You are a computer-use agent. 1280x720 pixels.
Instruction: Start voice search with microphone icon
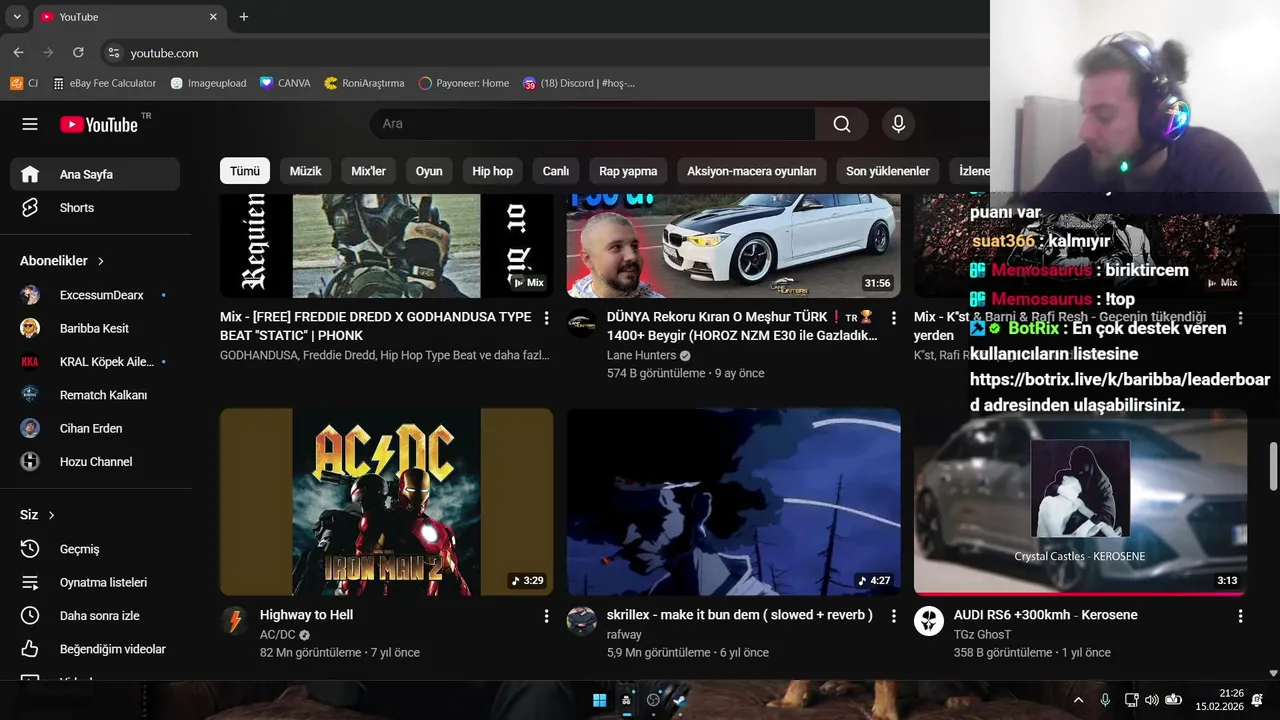(x=898, y=124)
